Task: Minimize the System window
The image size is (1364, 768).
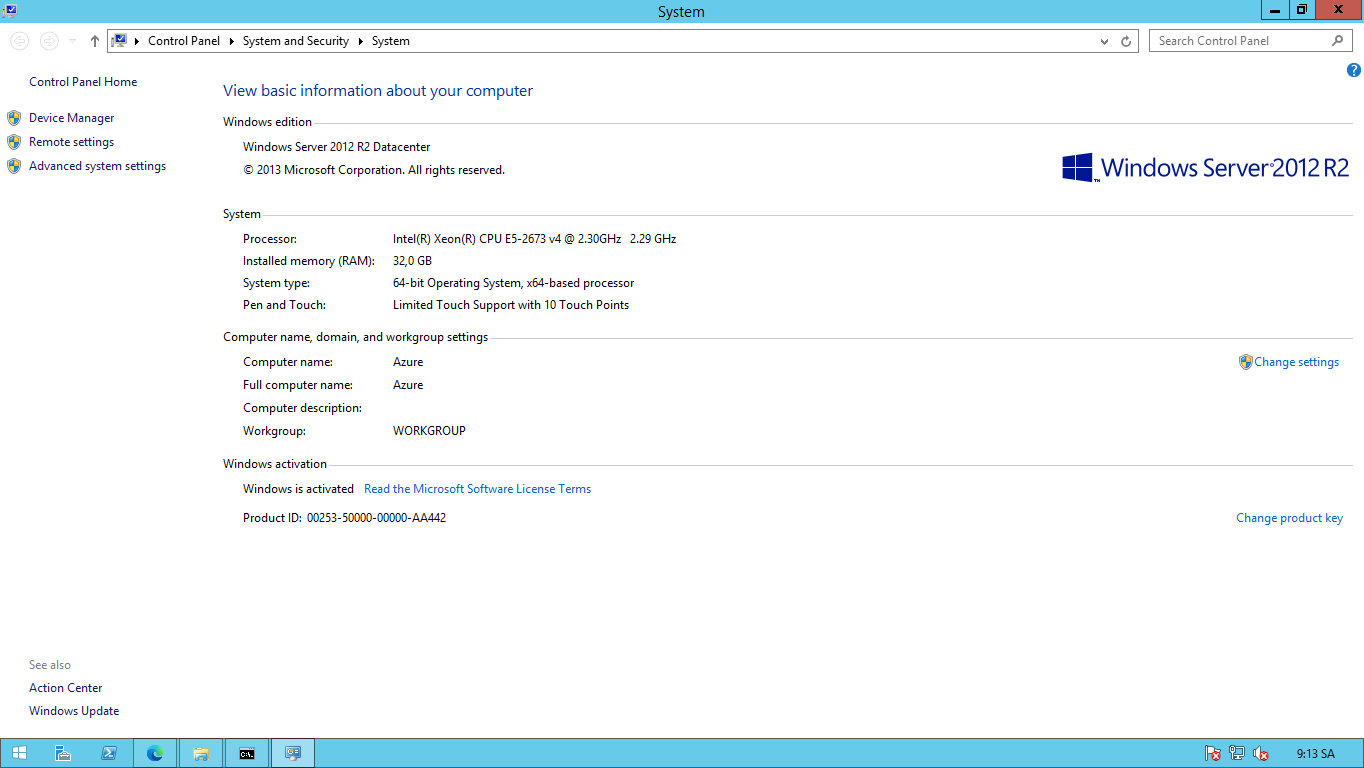Action: pos(1274,10)
